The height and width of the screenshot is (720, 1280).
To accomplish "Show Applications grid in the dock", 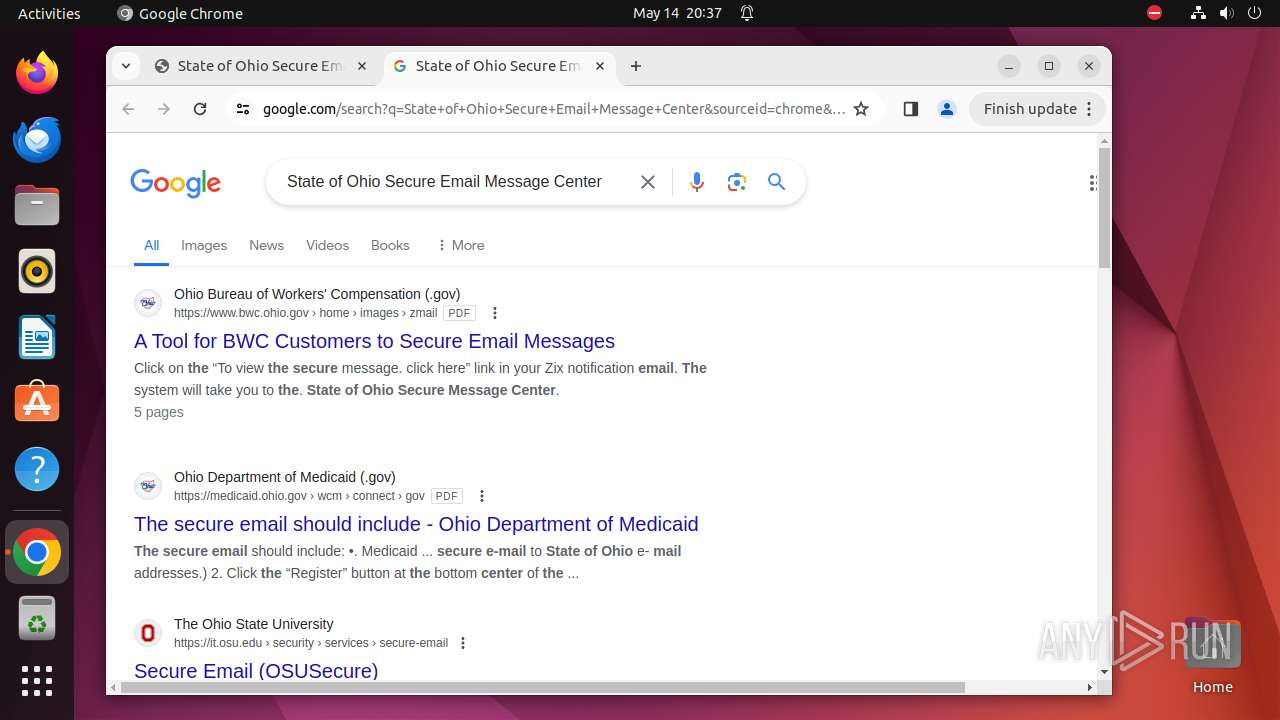I will (x=37, y=681).
